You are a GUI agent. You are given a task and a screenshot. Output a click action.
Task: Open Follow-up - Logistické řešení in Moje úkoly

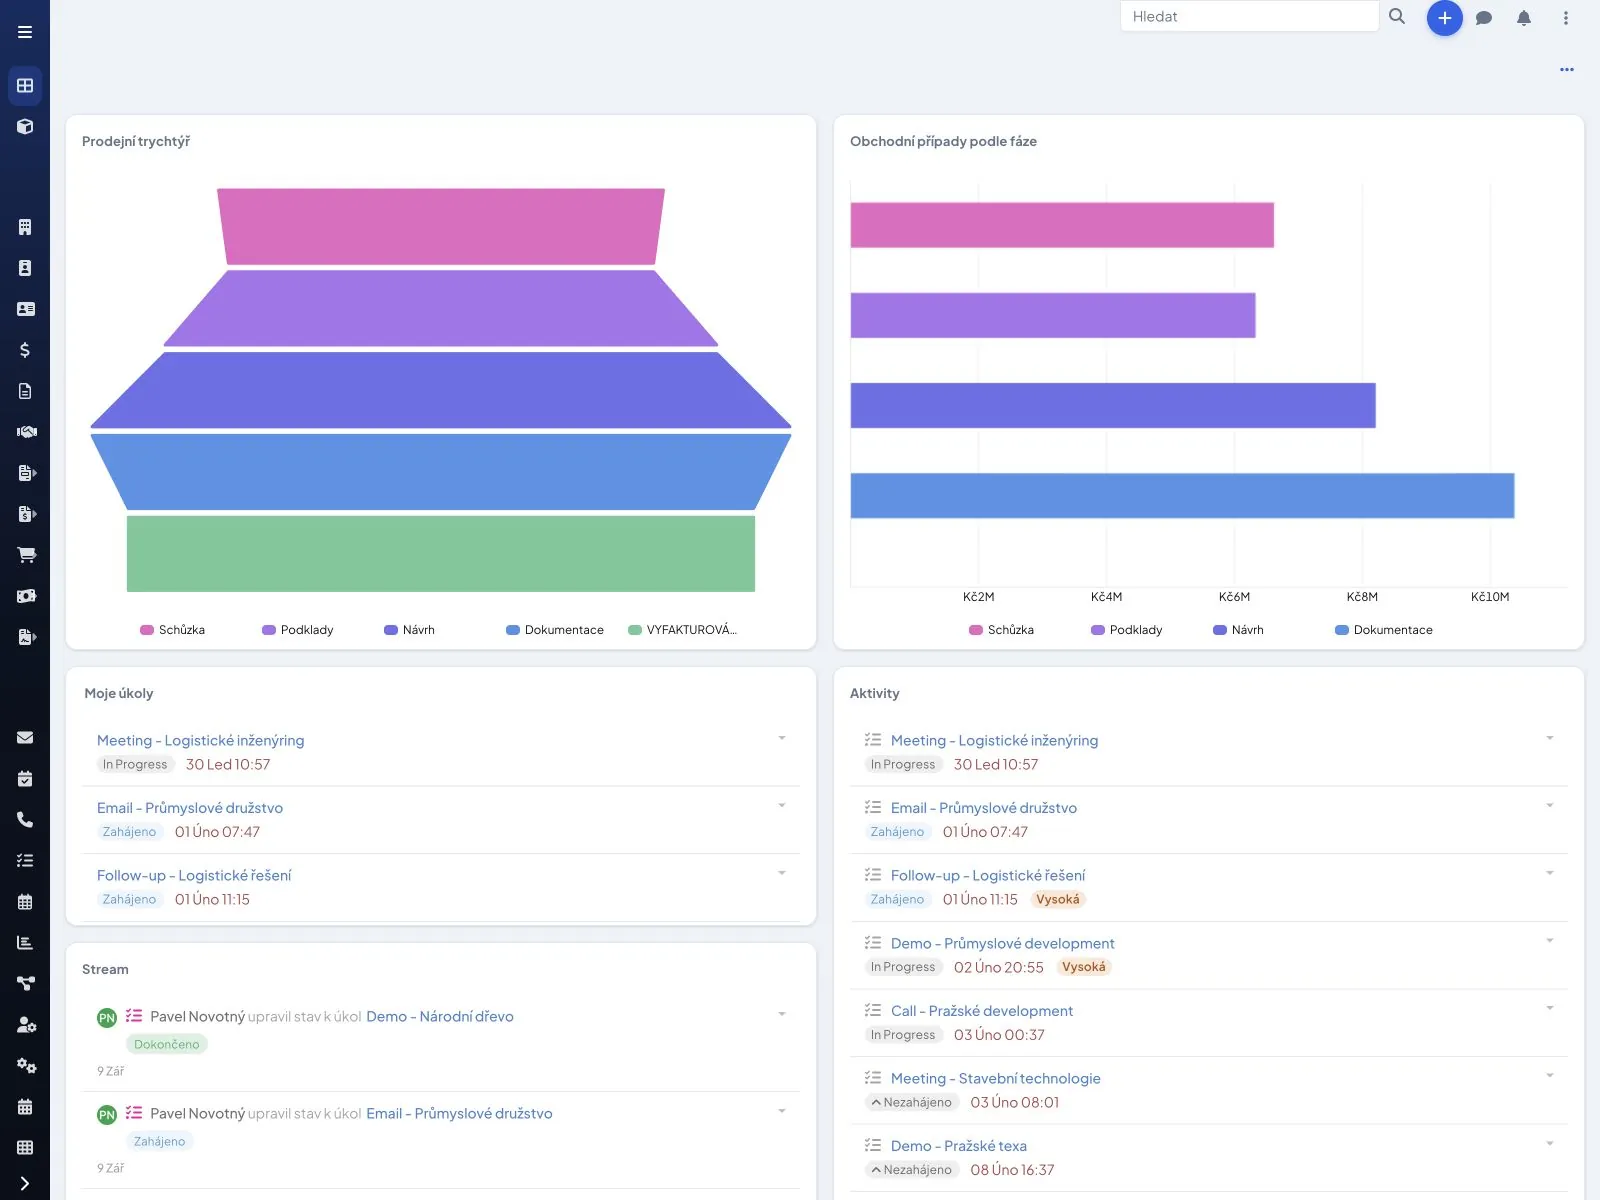[x=194, y=875]
